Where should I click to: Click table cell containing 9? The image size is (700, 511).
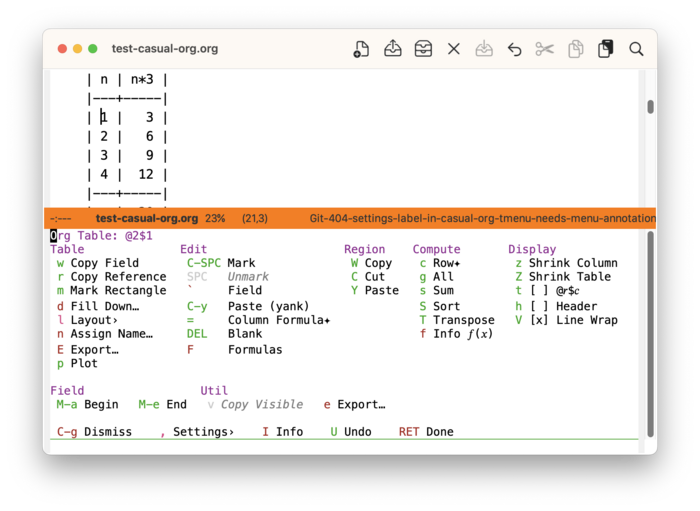pos(150,155)
